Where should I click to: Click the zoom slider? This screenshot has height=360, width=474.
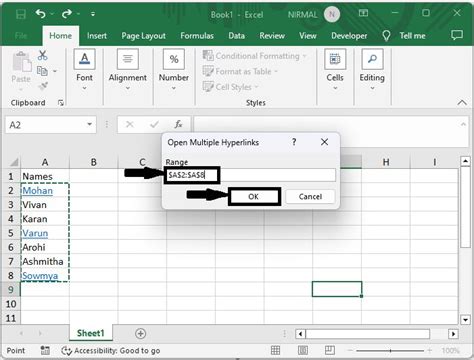point(390,351)
